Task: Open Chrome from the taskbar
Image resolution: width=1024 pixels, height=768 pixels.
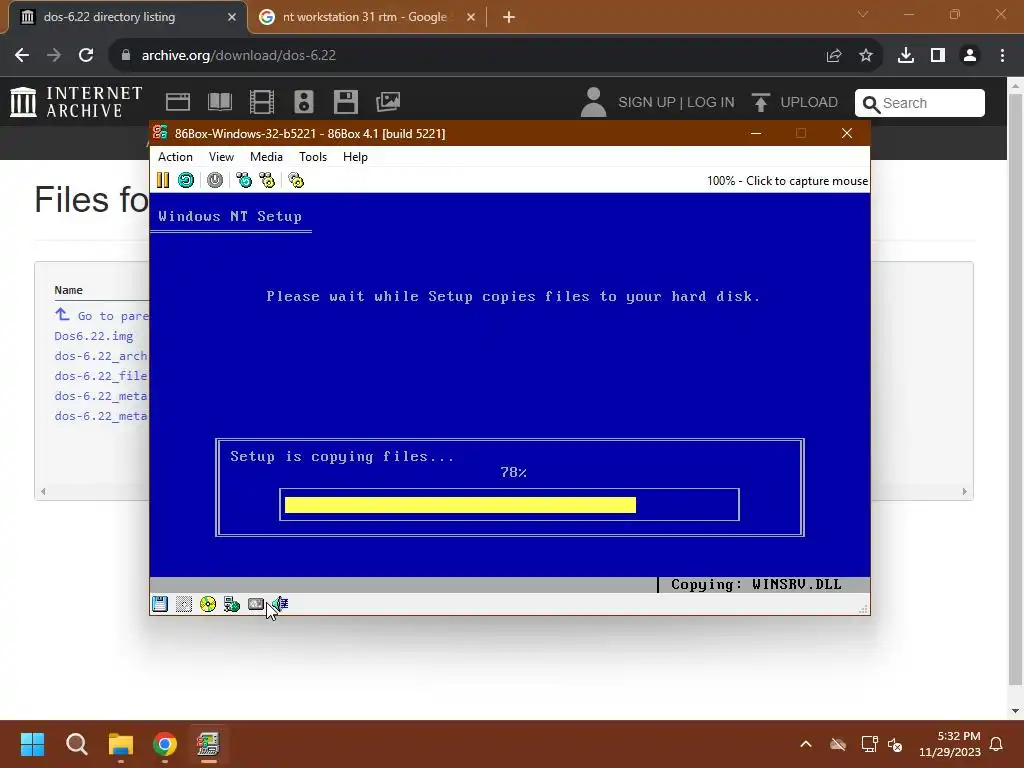Action: (165, 744)
